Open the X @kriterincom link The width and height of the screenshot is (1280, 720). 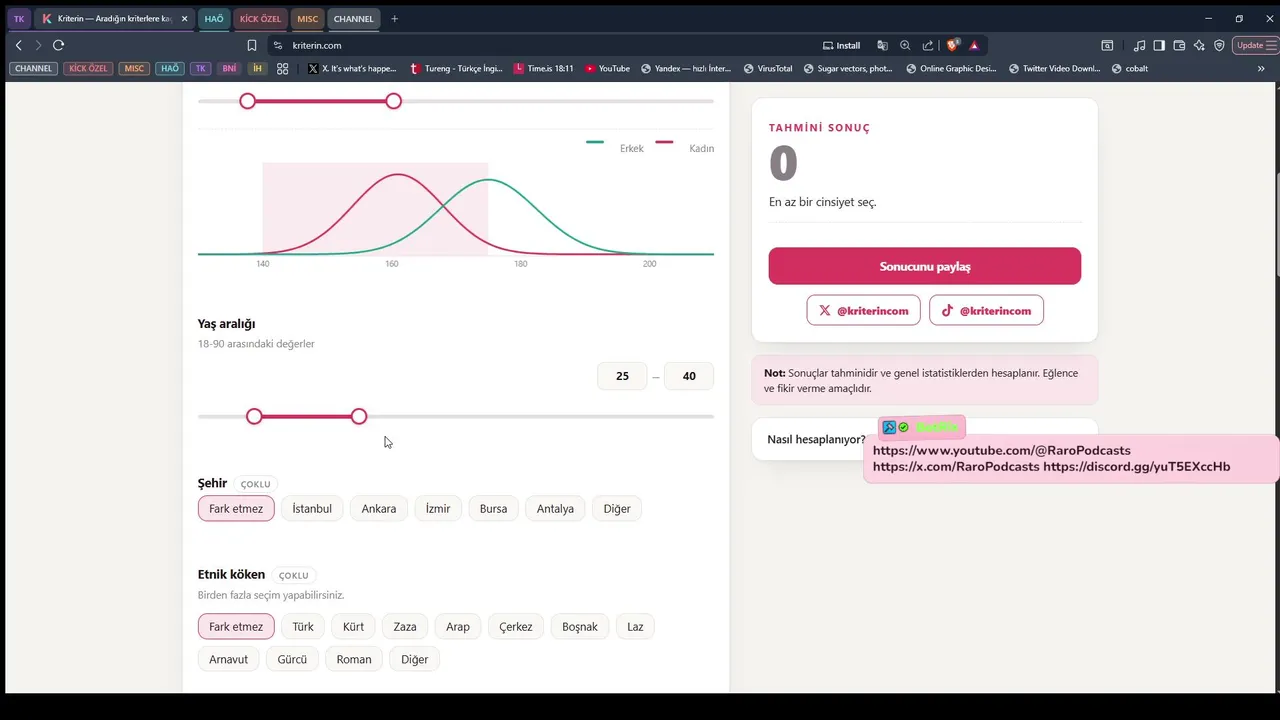point(864,310)
